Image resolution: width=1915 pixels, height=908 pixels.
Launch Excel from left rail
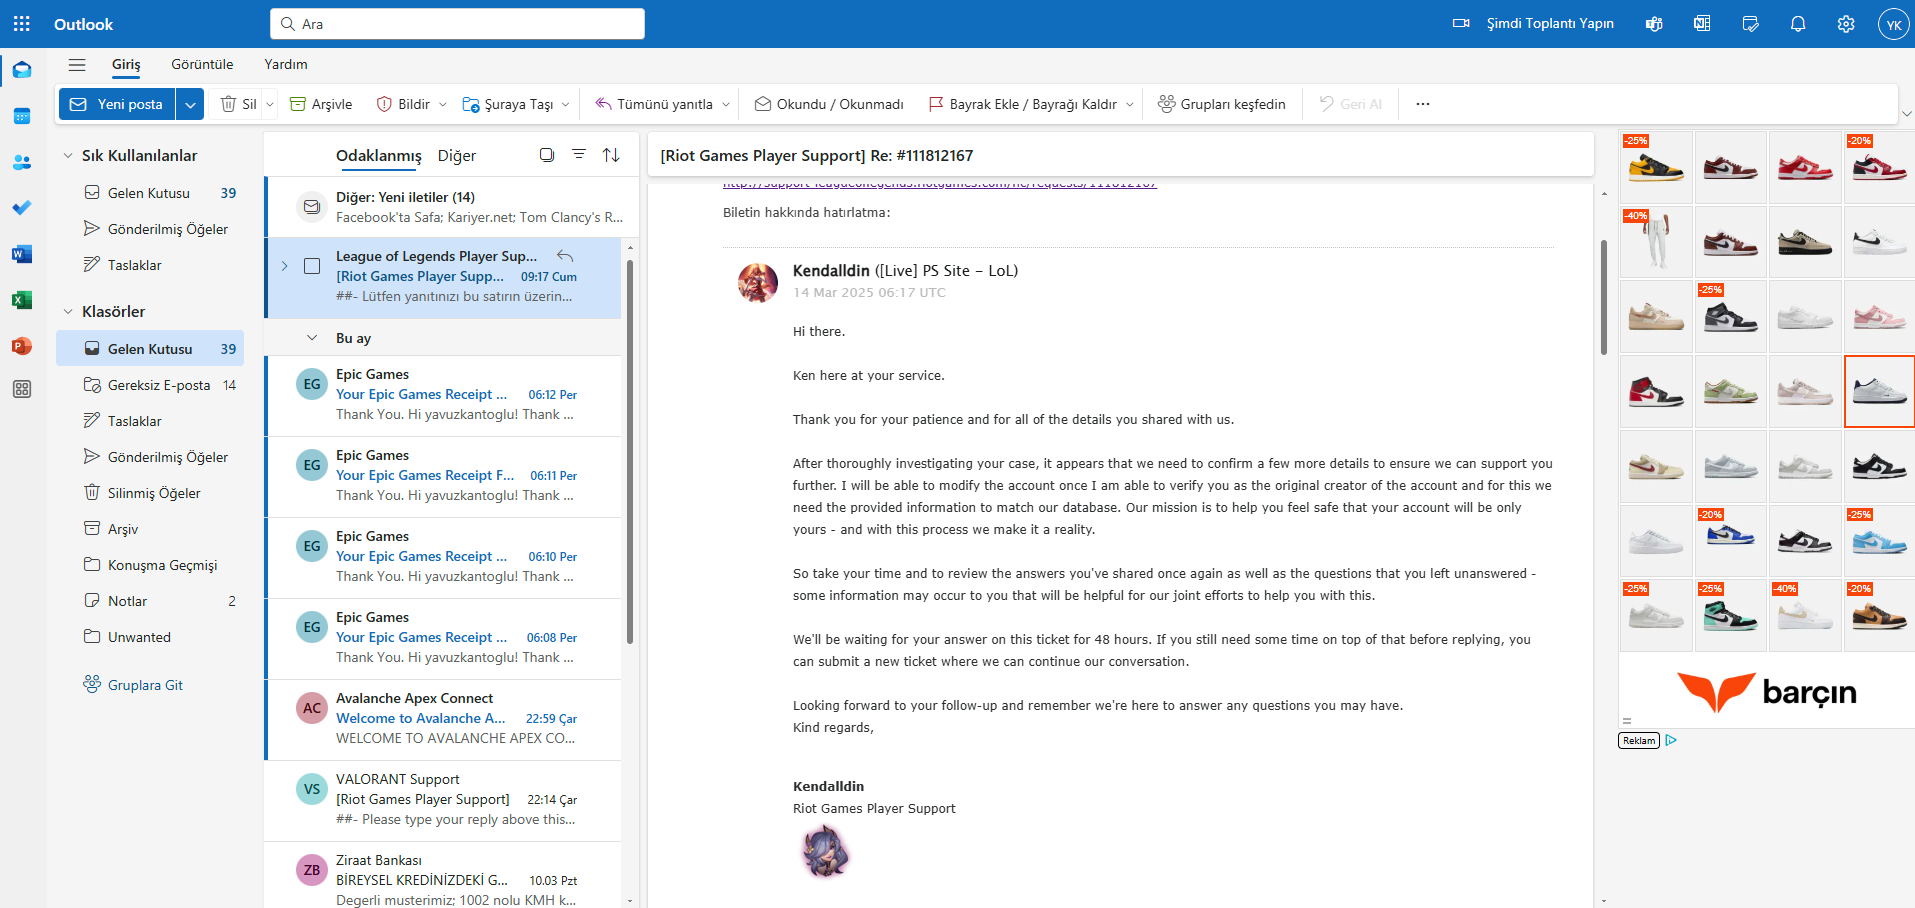(22, 300)
